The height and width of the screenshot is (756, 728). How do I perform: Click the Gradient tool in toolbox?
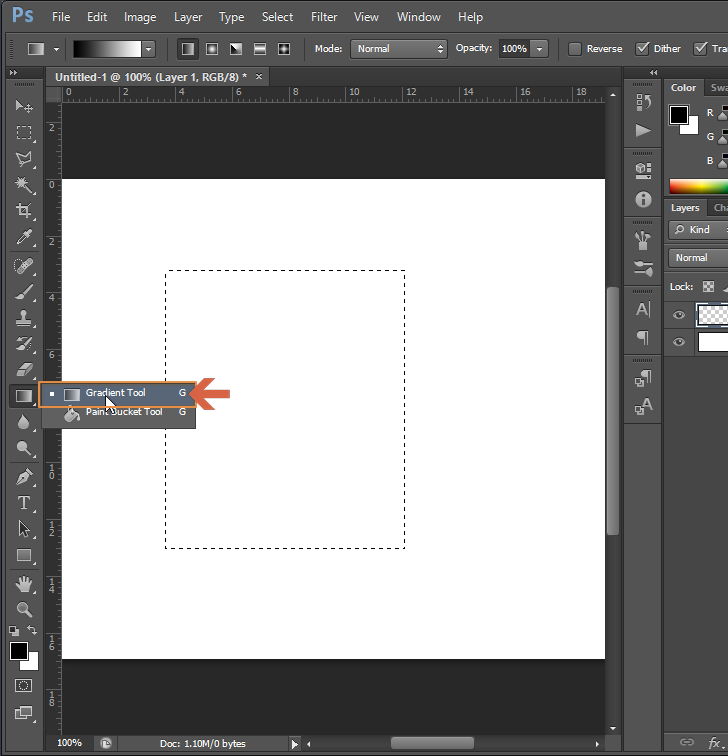pos(24,396)
